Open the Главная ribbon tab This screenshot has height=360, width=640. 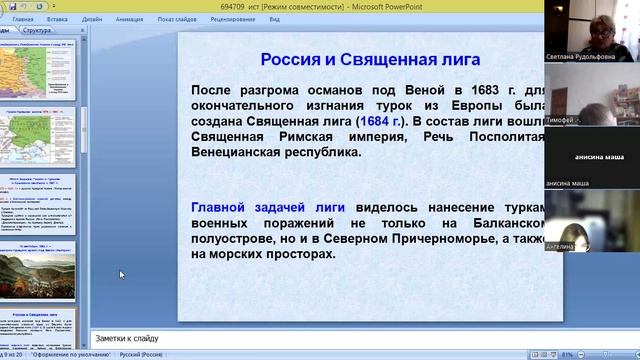(x=23, y=19)
